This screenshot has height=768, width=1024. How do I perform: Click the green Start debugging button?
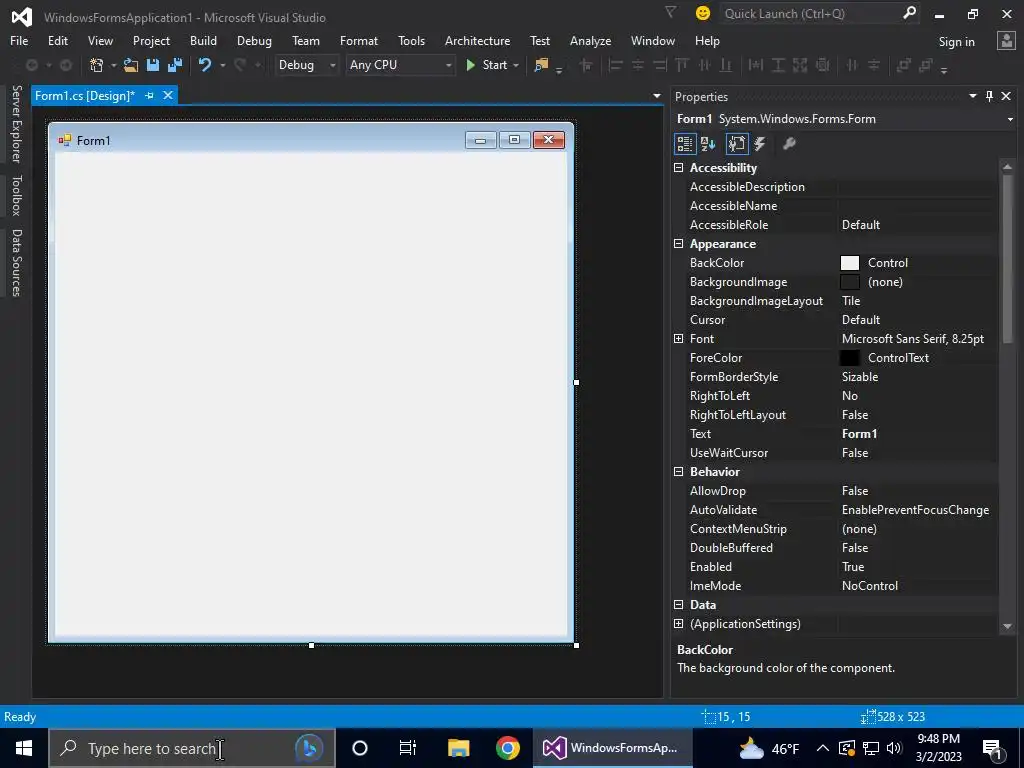(x=488, y=65)
